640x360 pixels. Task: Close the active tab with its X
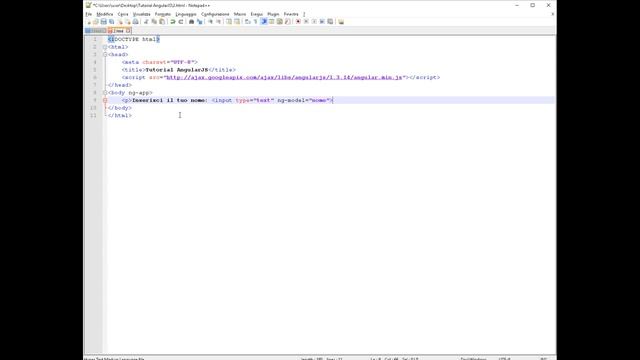pos(128,31)
